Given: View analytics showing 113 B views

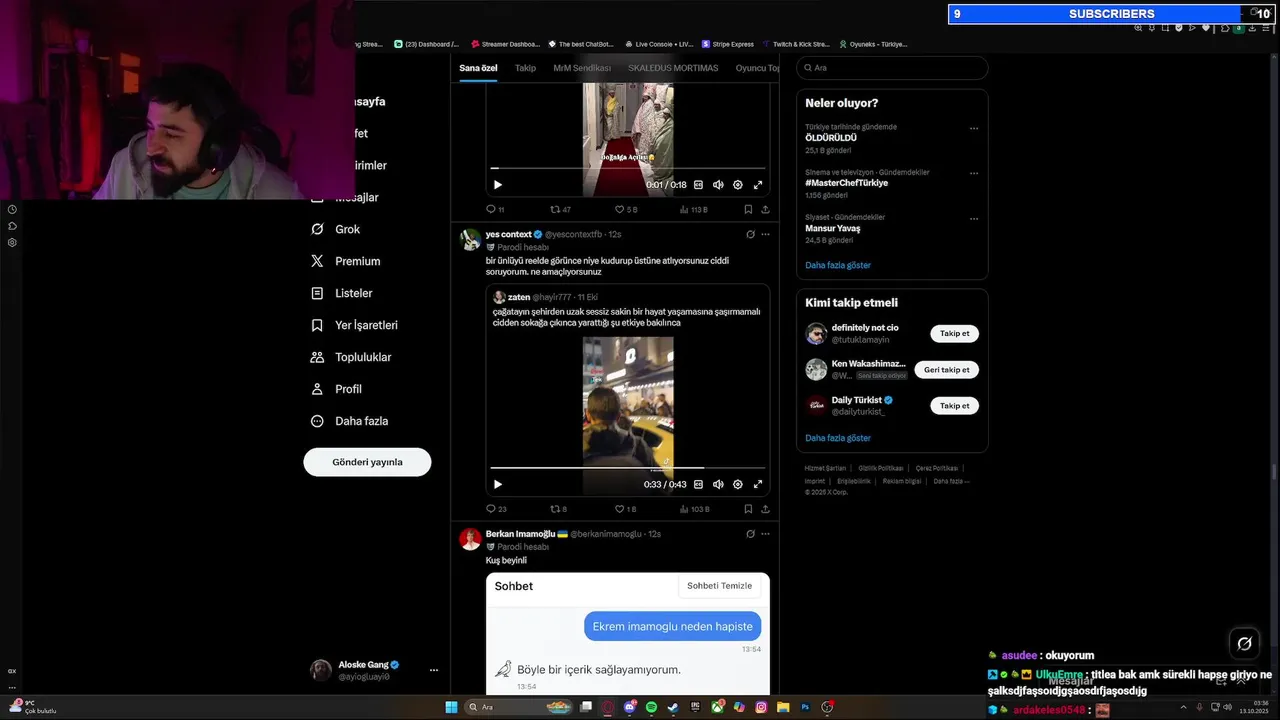Looking at the screenshot, I should (x=694, y=209).
